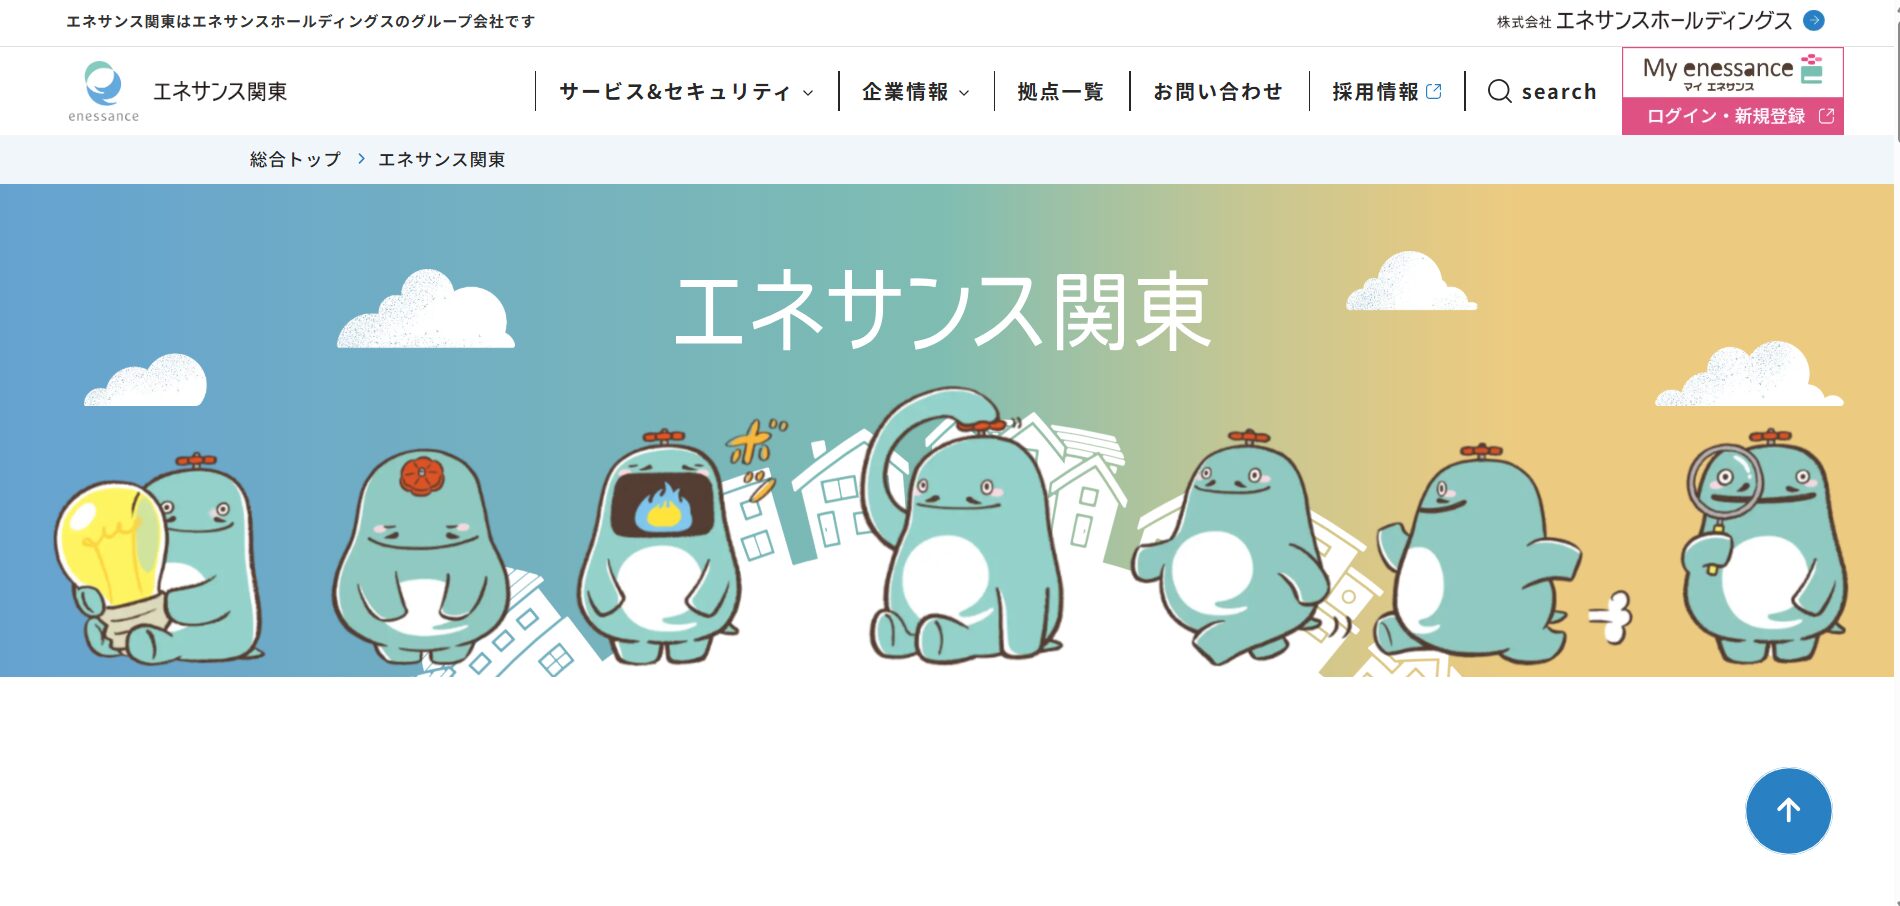Open the 拠点一覧 menu item
This screenshot has width=1900, height=906.
tap(1060, 92)
